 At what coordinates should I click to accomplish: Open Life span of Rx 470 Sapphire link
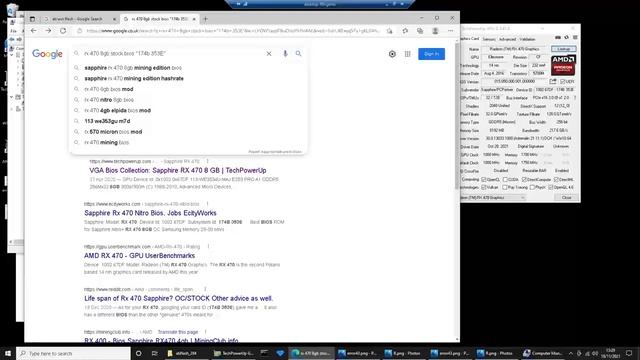pos(178,298)
